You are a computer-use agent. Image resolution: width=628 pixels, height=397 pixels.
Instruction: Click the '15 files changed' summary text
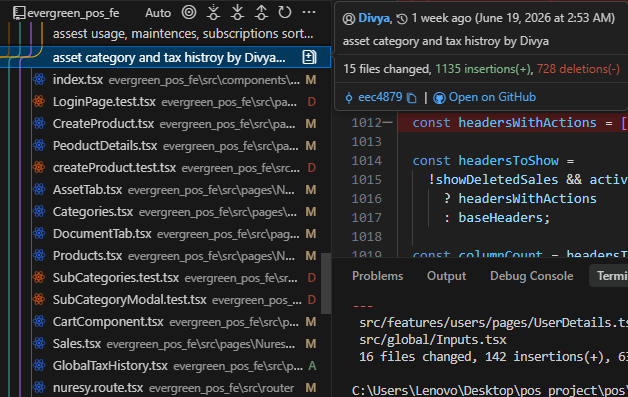386,69
